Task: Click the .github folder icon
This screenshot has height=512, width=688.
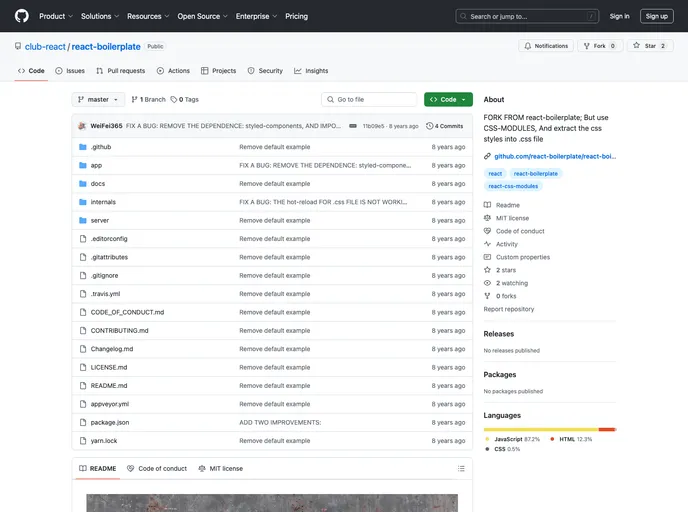Action: [x=82, y=147]
